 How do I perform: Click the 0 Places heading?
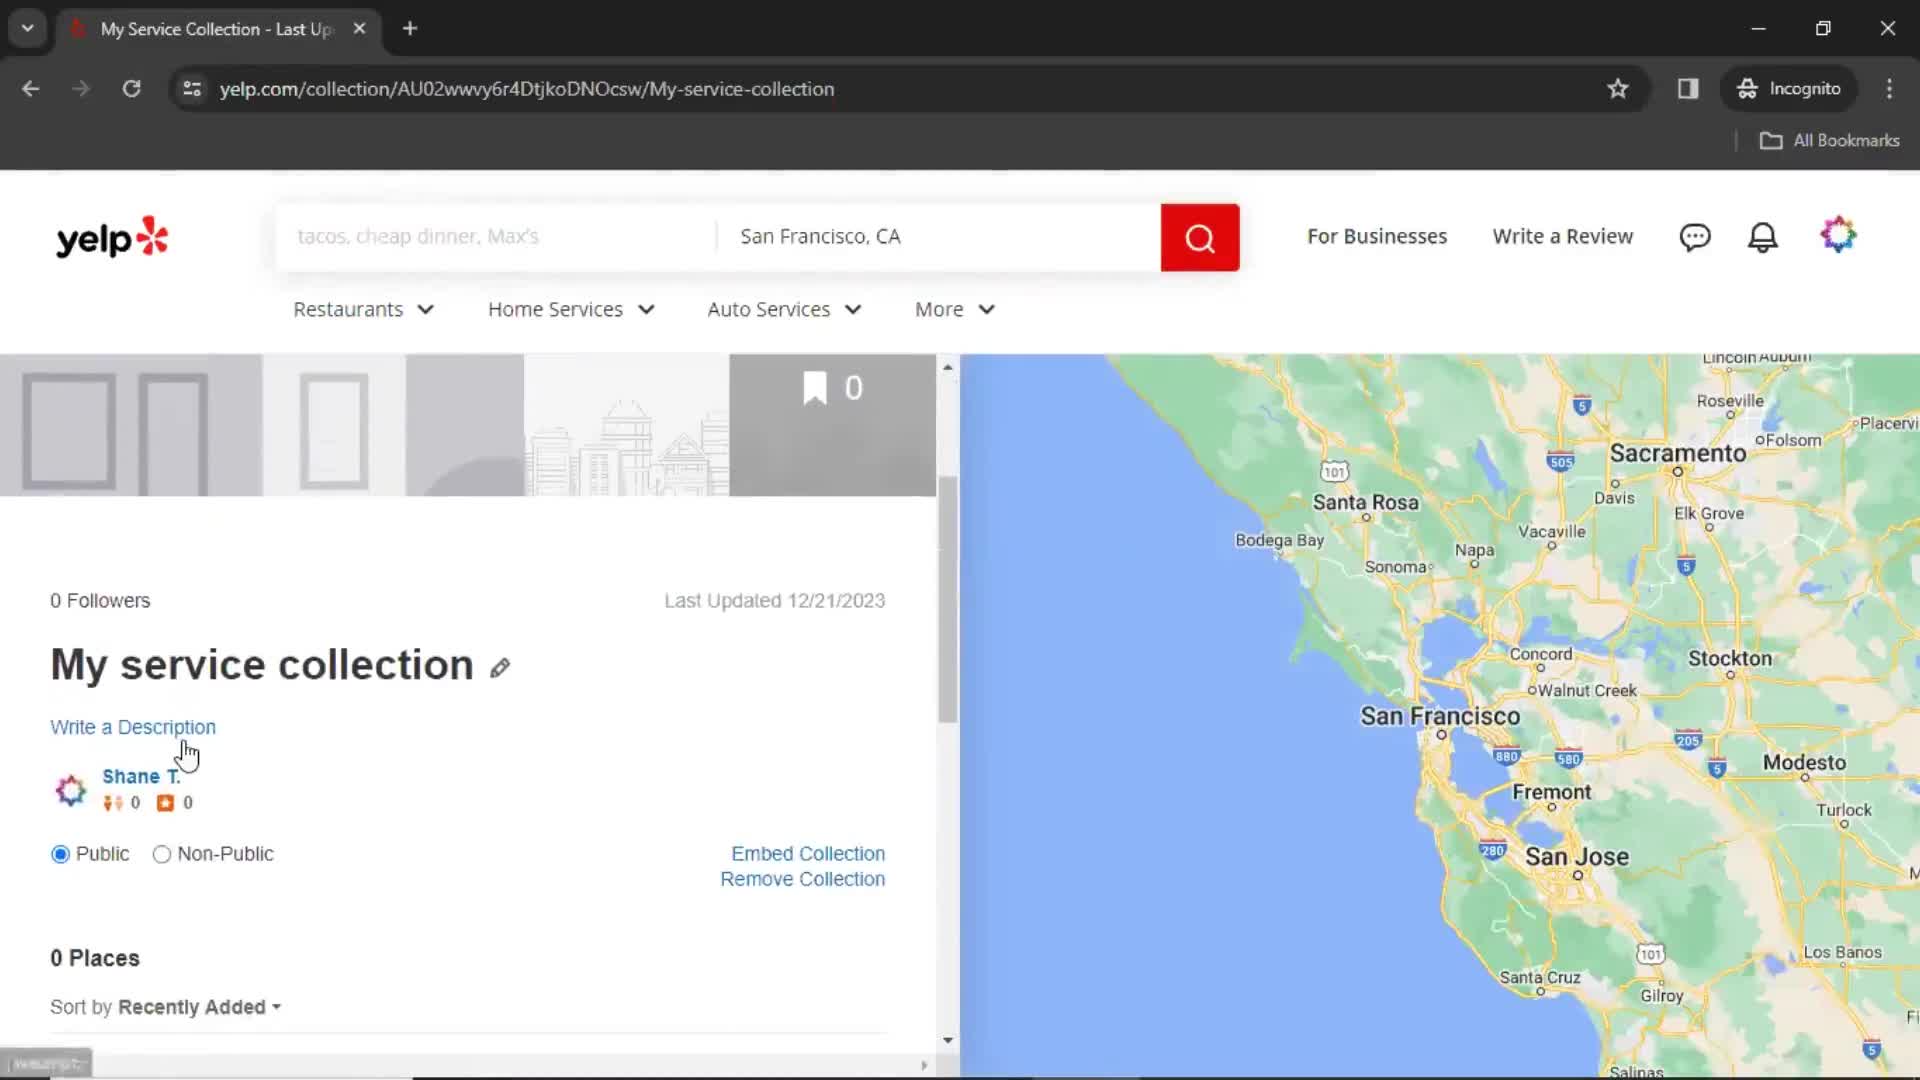pos(95,958)
